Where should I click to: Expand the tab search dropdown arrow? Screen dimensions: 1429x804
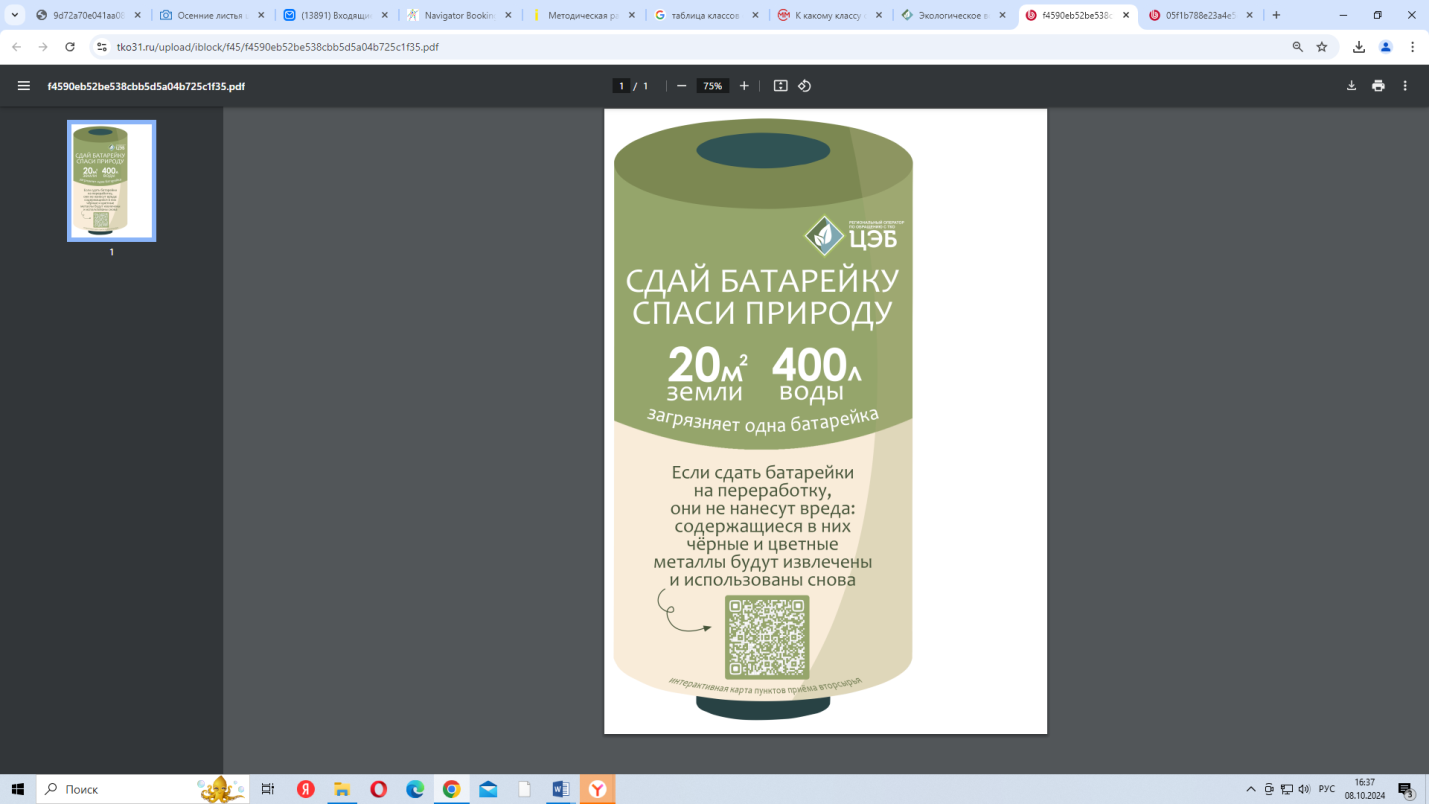[15, 15]
